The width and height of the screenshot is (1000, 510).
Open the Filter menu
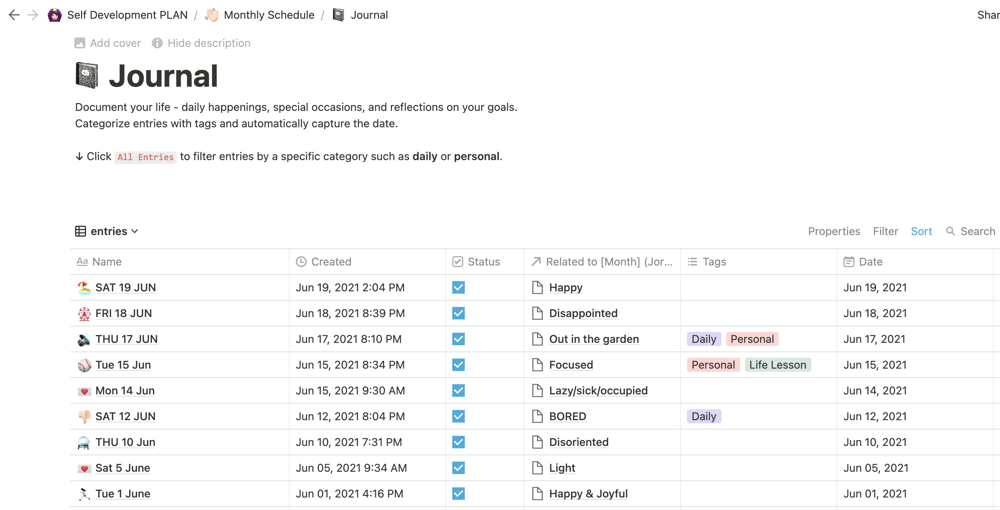(x=885, y=231)
